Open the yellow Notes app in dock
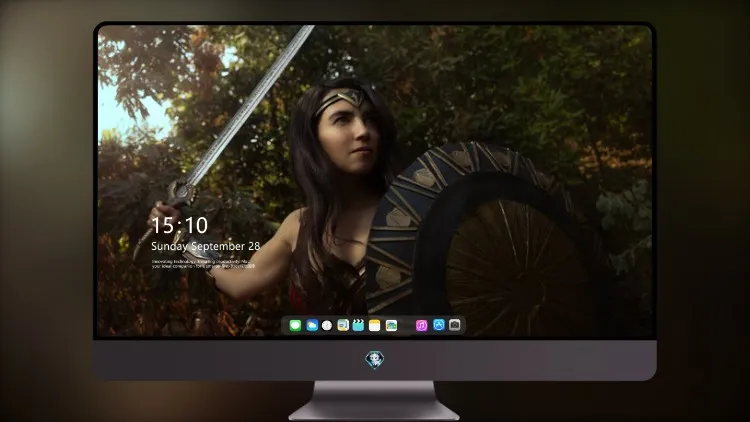The image size is (750, 422). click(x=375, y=326)
